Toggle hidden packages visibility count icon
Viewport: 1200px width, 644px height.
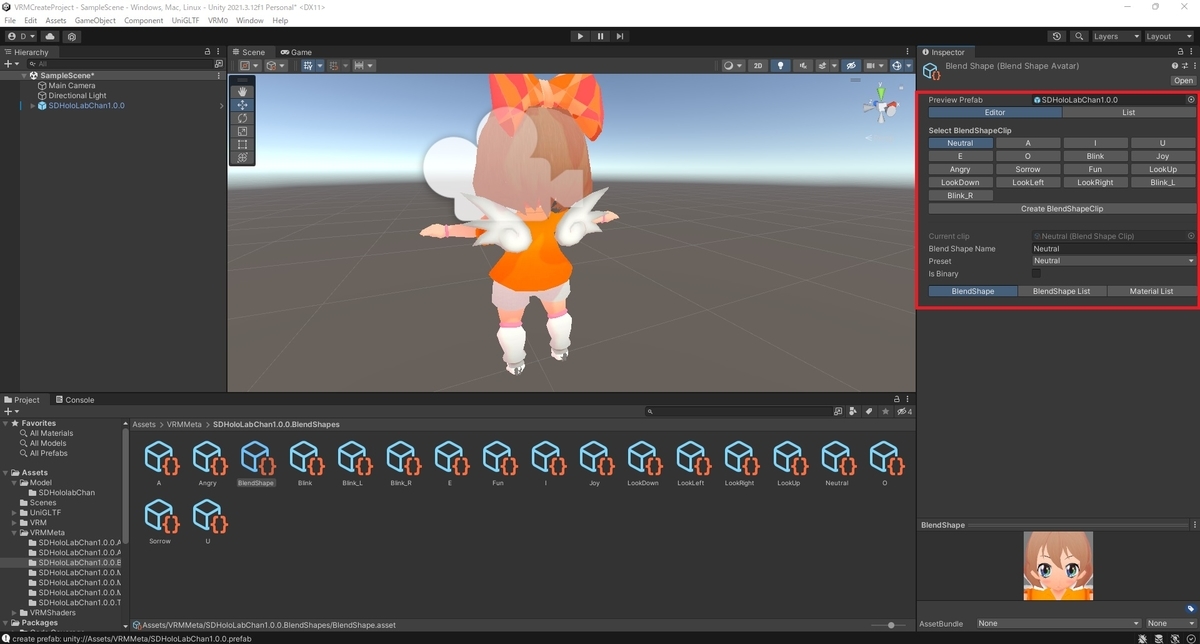(904, 411)
